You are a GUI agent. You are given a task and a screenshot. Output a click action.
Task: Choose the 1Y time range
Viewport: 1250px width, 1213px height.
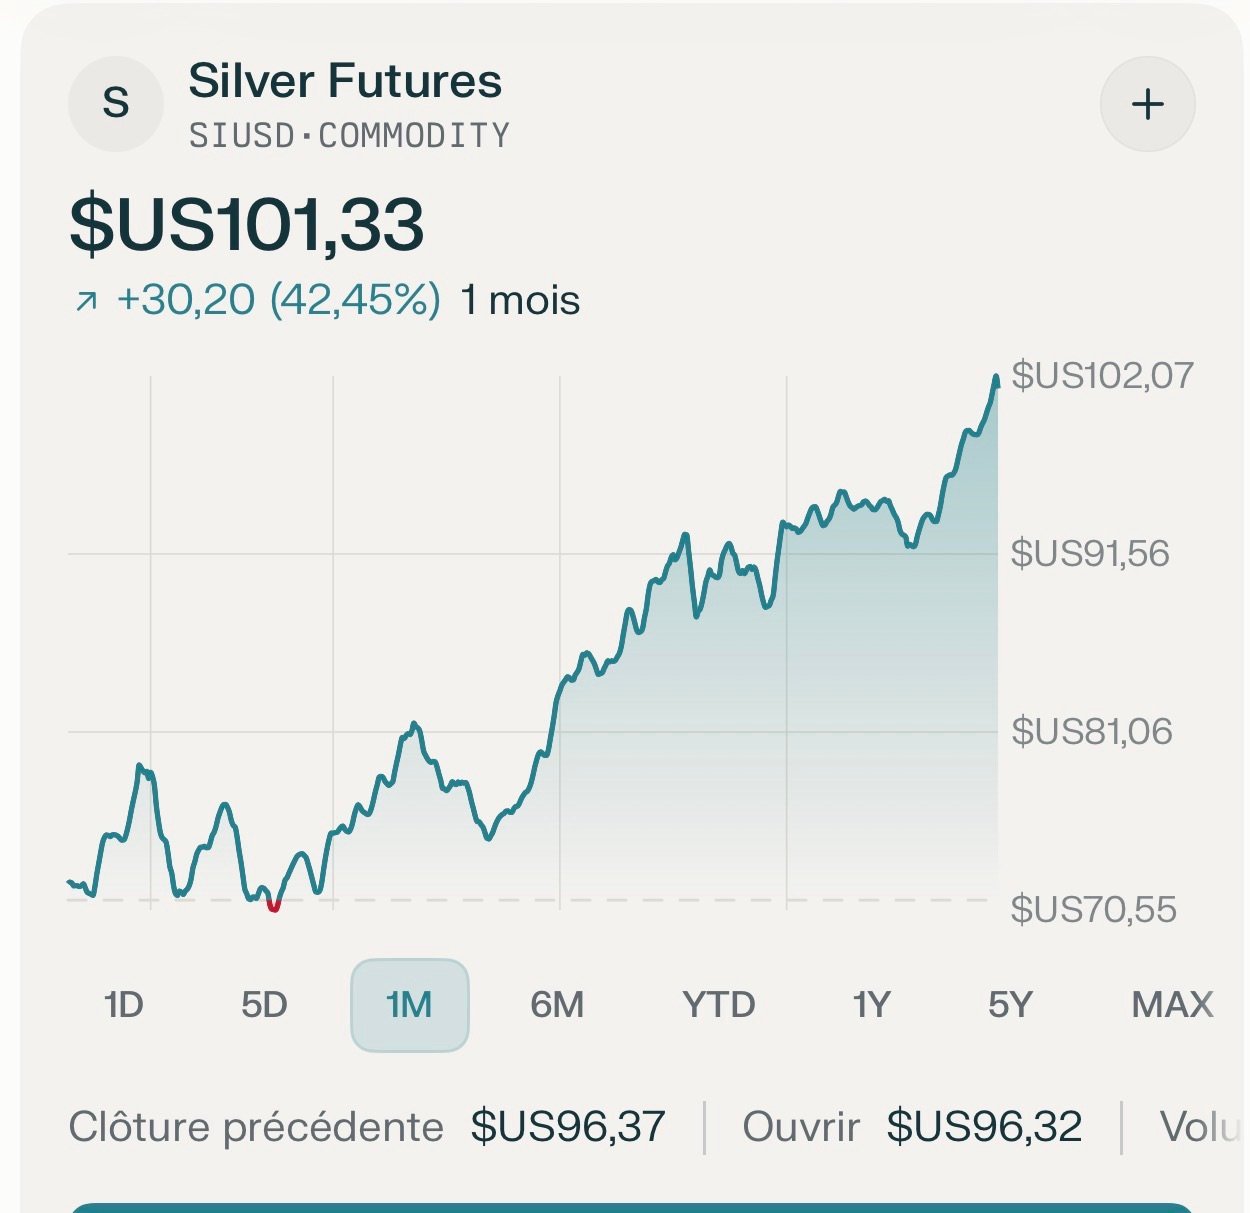tap(871, 1004)
